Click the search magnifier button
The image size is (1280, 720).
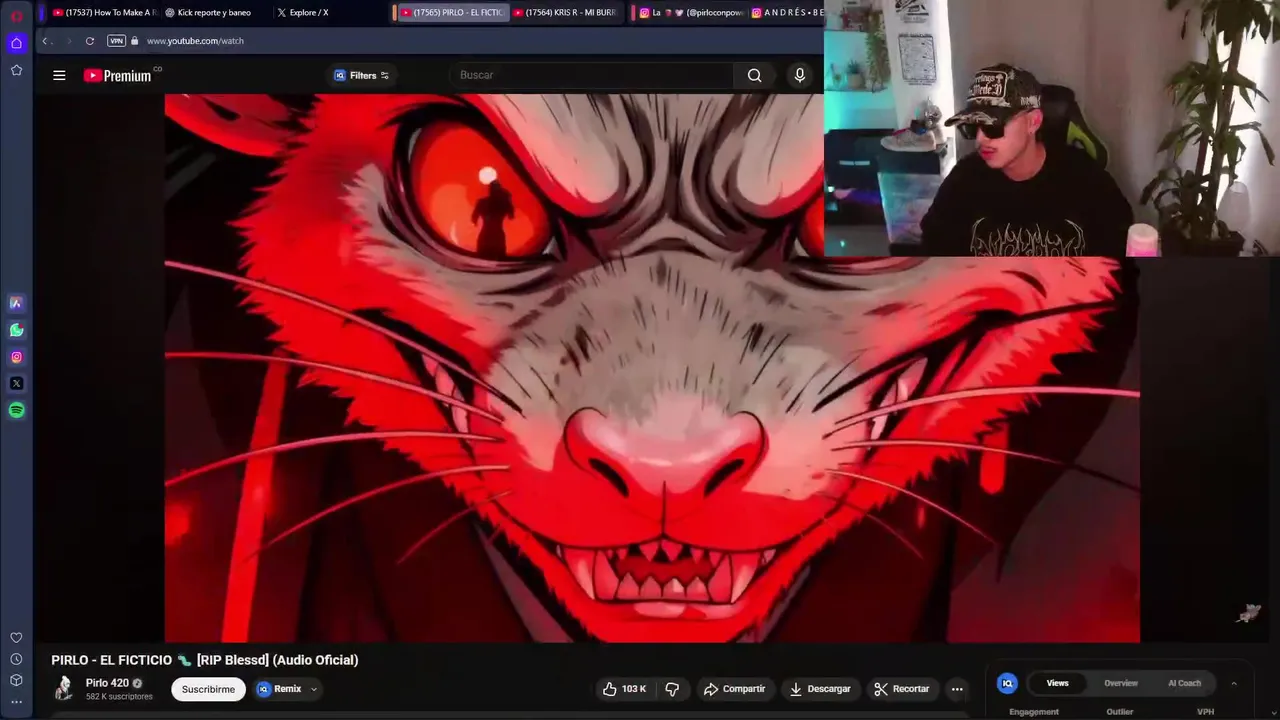pyautogui.click(x=754, y=75)
